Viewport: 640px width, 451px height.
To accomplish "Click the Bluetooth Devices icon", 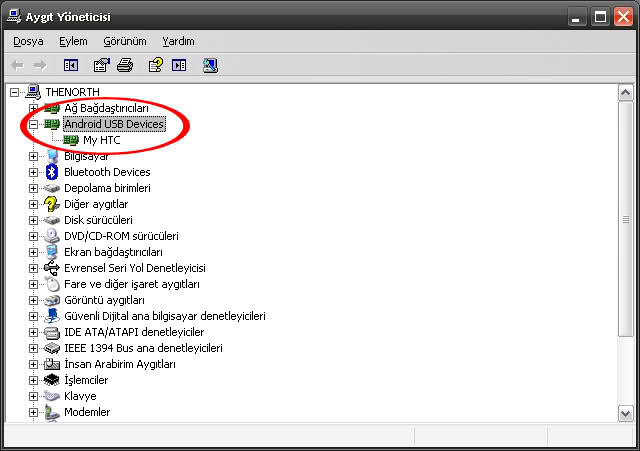I will point(51,172).
